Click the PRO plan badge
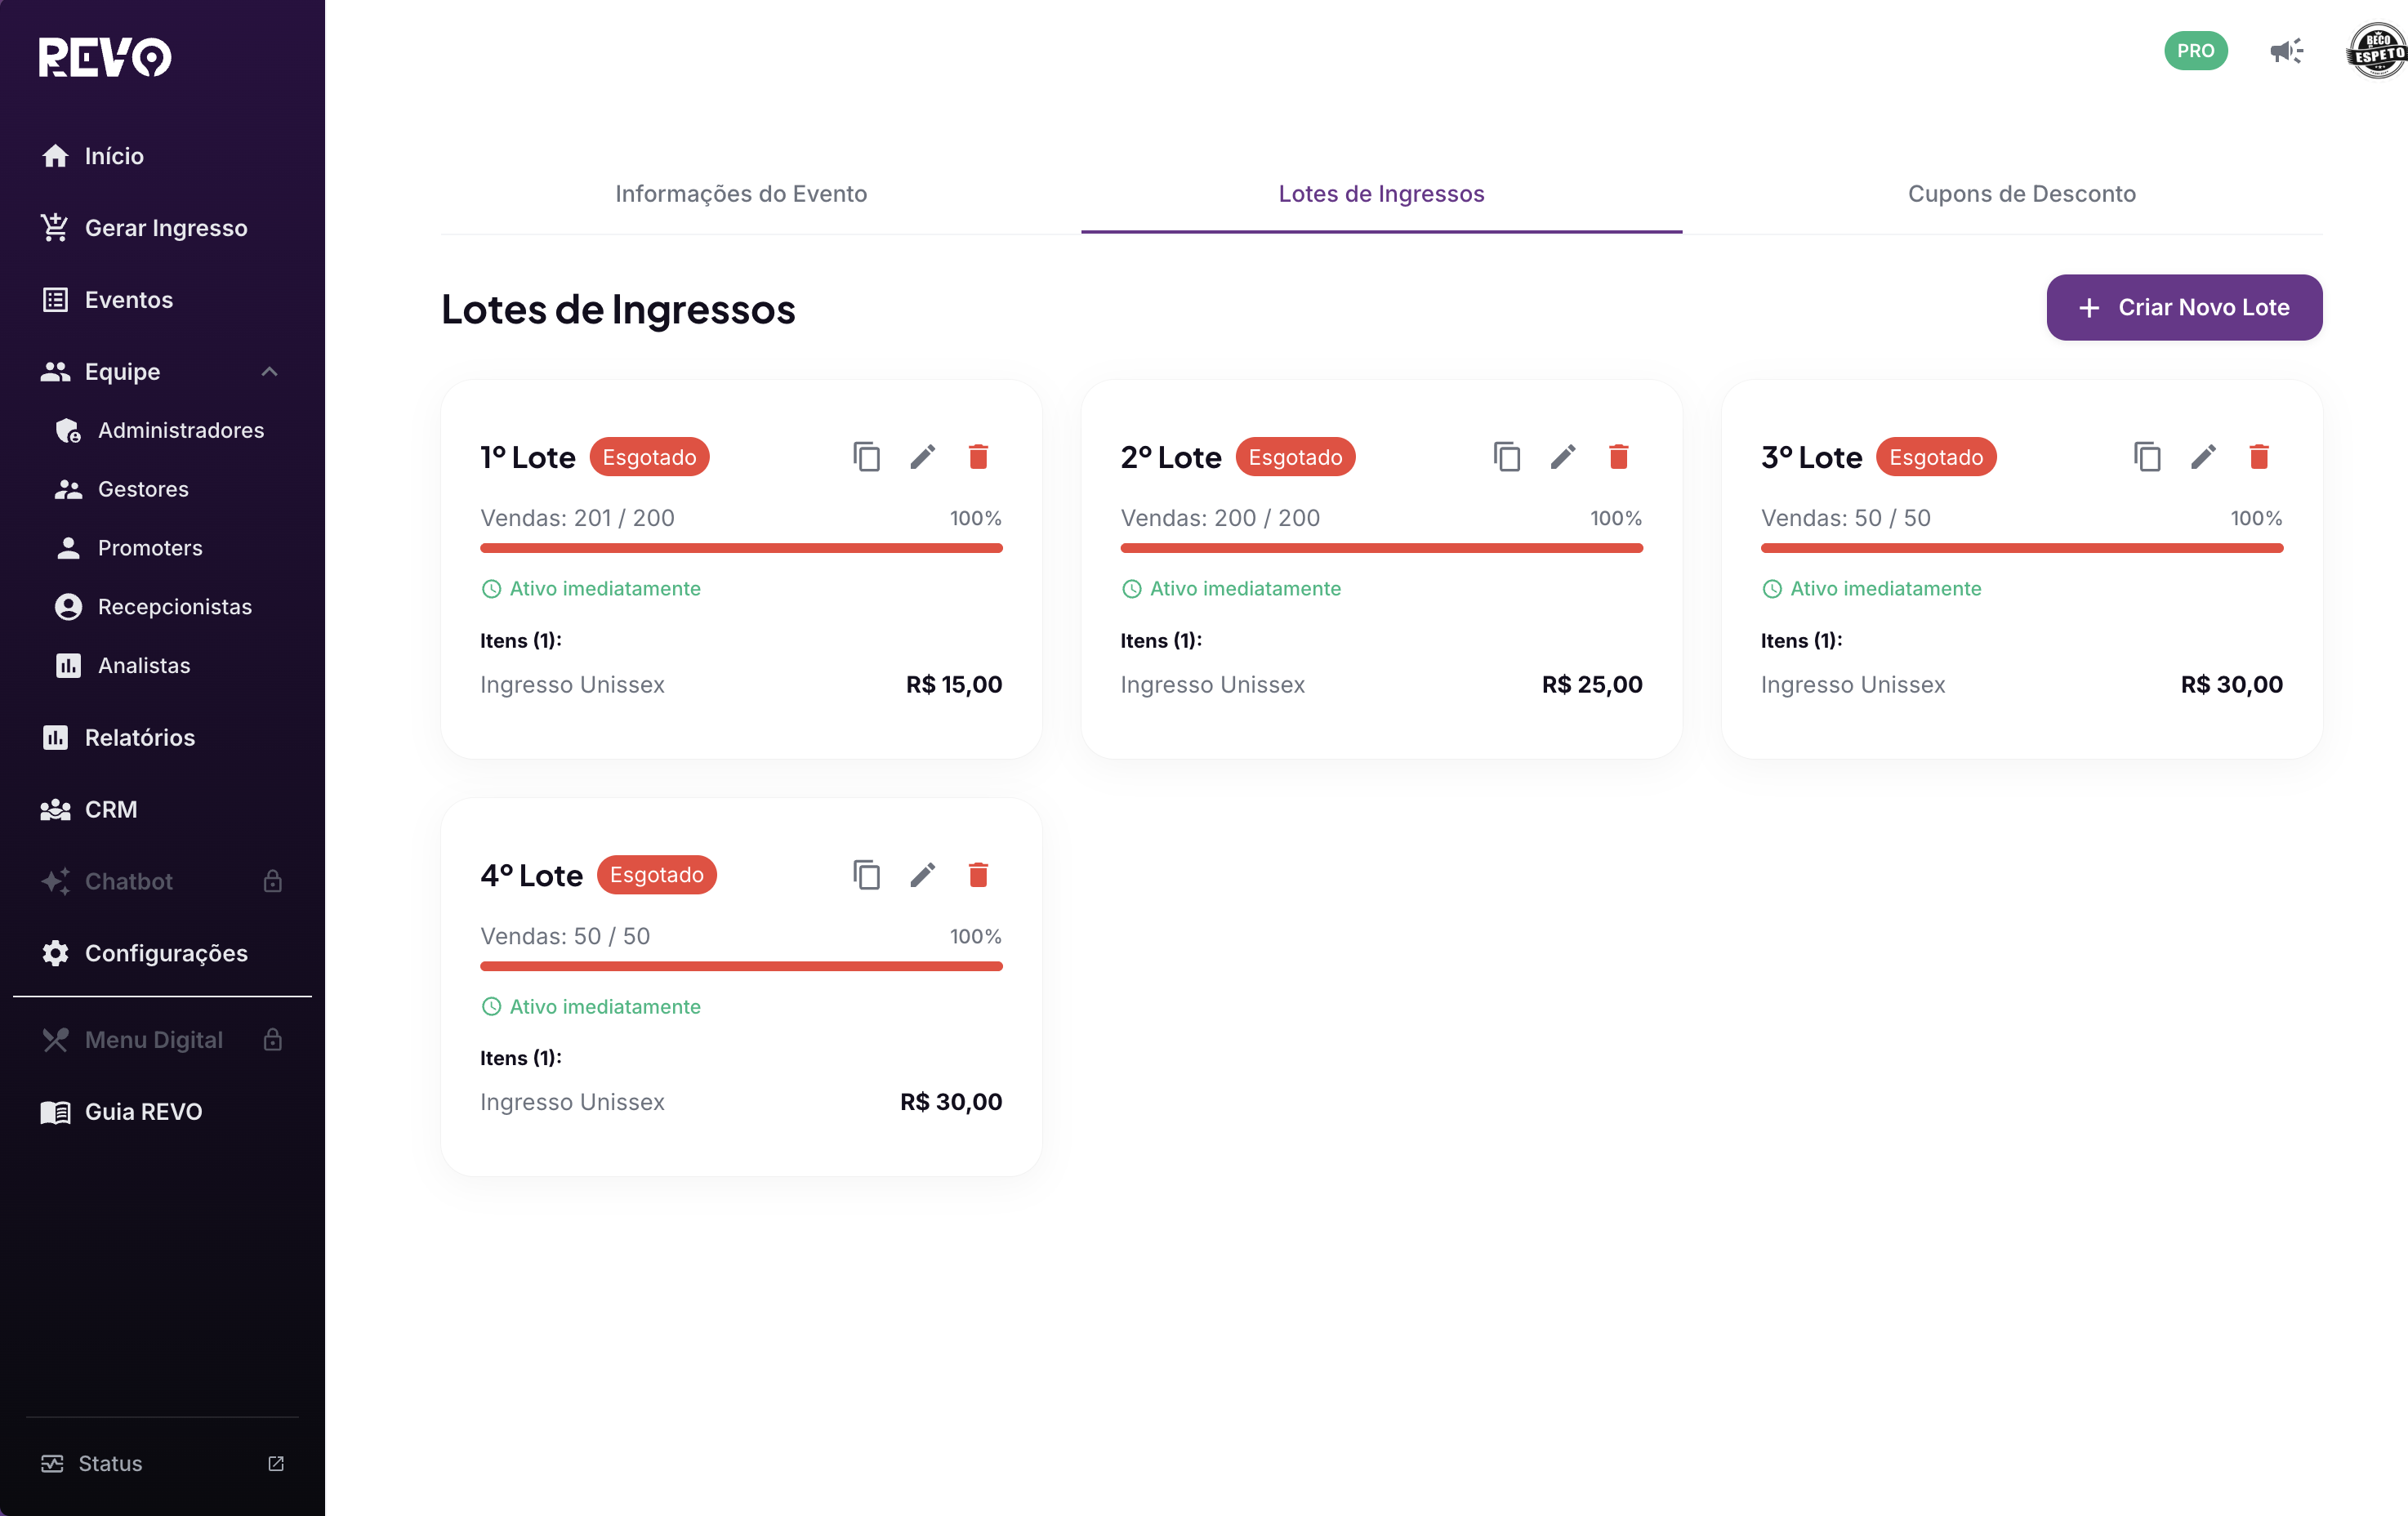Screen dimensions: 2408x1516 (2195, 51)
